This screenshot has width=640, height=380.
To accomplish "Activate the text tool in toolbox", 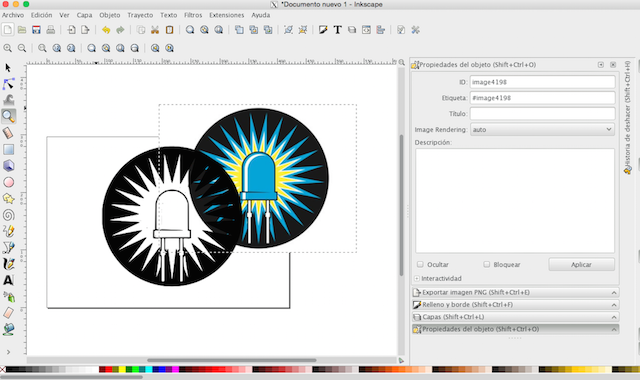I will click(x=8, y=280).
